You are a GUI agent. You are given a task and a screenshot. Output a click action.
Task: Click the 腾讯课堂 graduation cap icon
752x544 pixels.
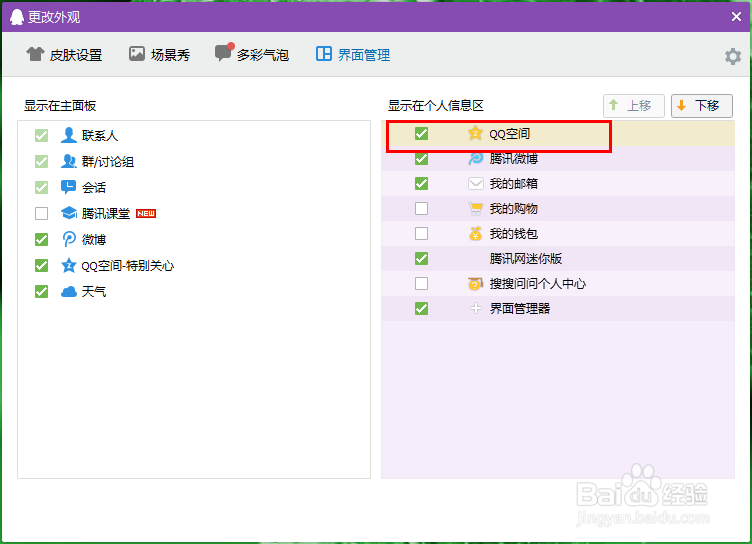(x=69, y=213)
